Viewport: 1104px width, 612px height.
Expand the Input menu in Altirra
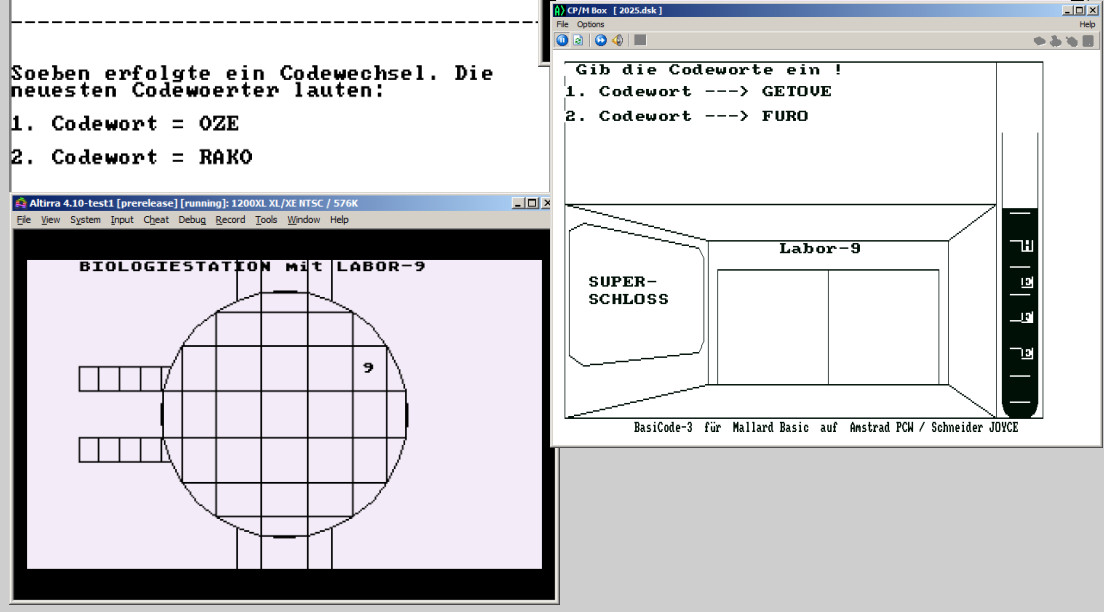[122, 220]
